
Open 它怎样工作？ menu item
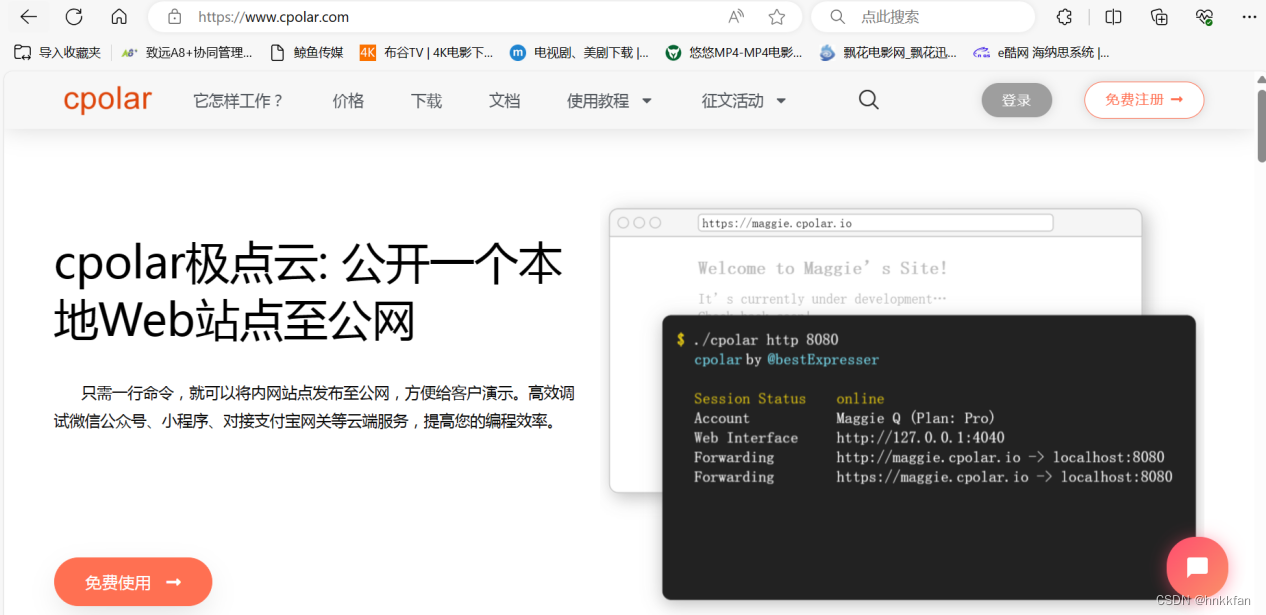239,101
